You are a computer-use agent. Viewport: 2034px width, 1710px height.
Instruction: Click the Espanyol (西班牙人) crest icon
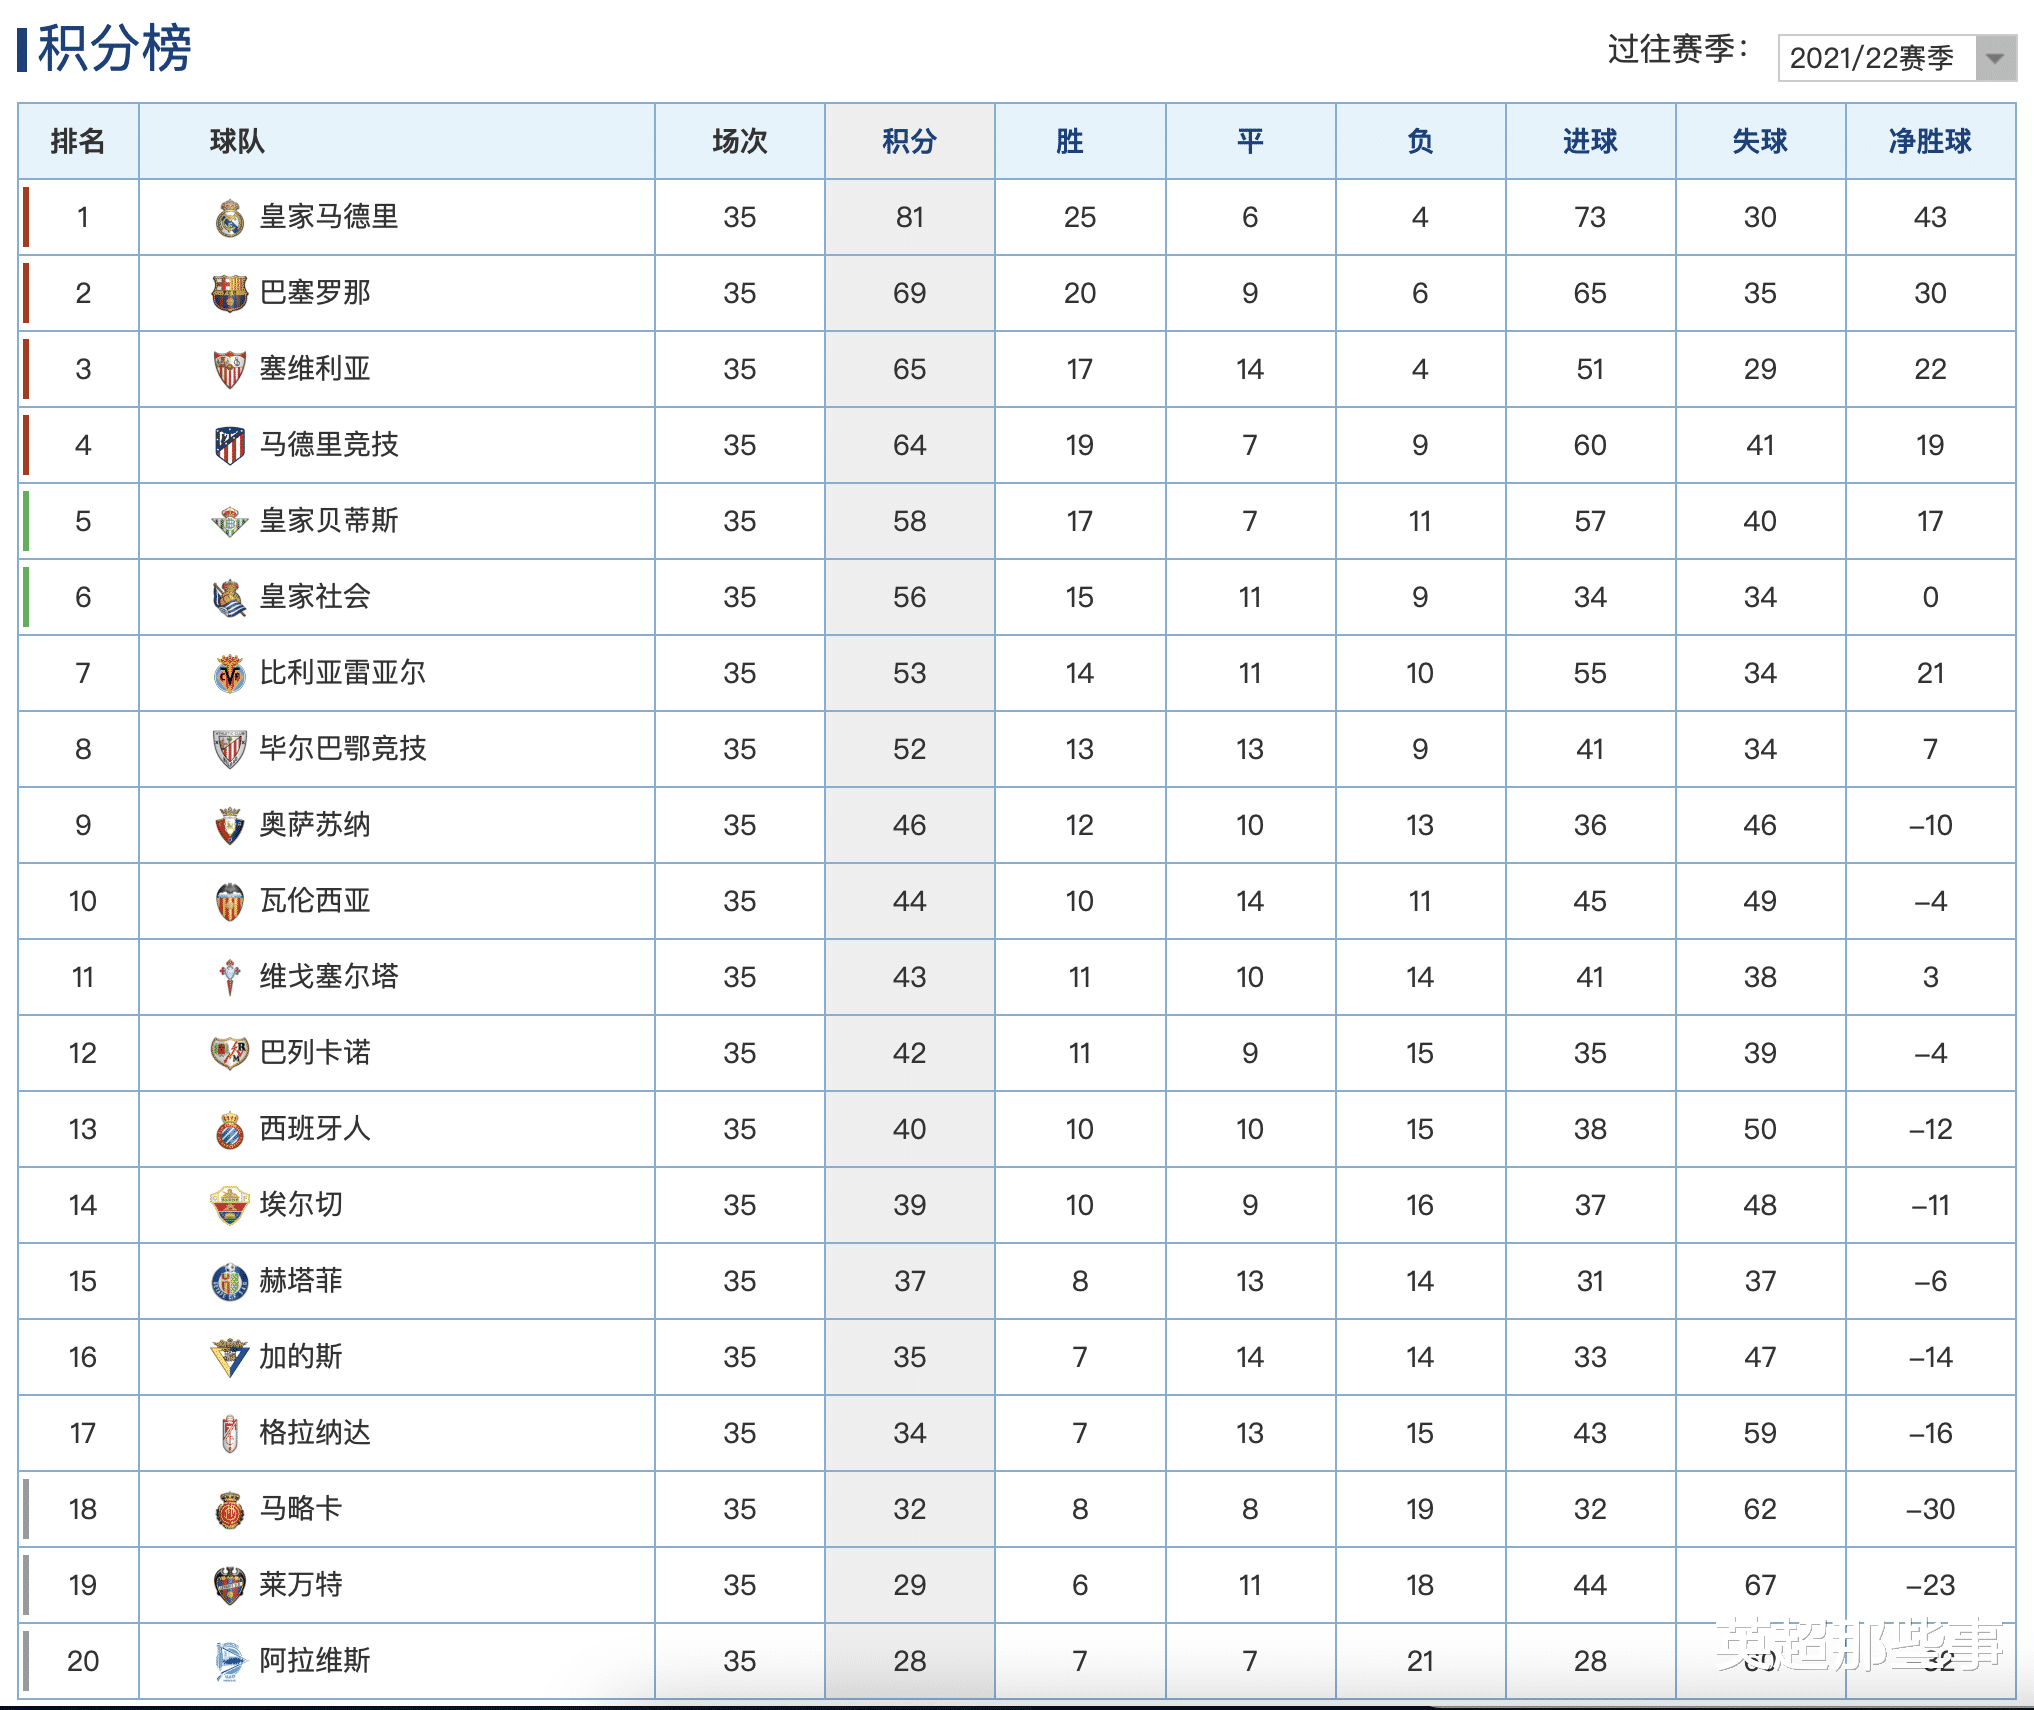coord(230,1130)
